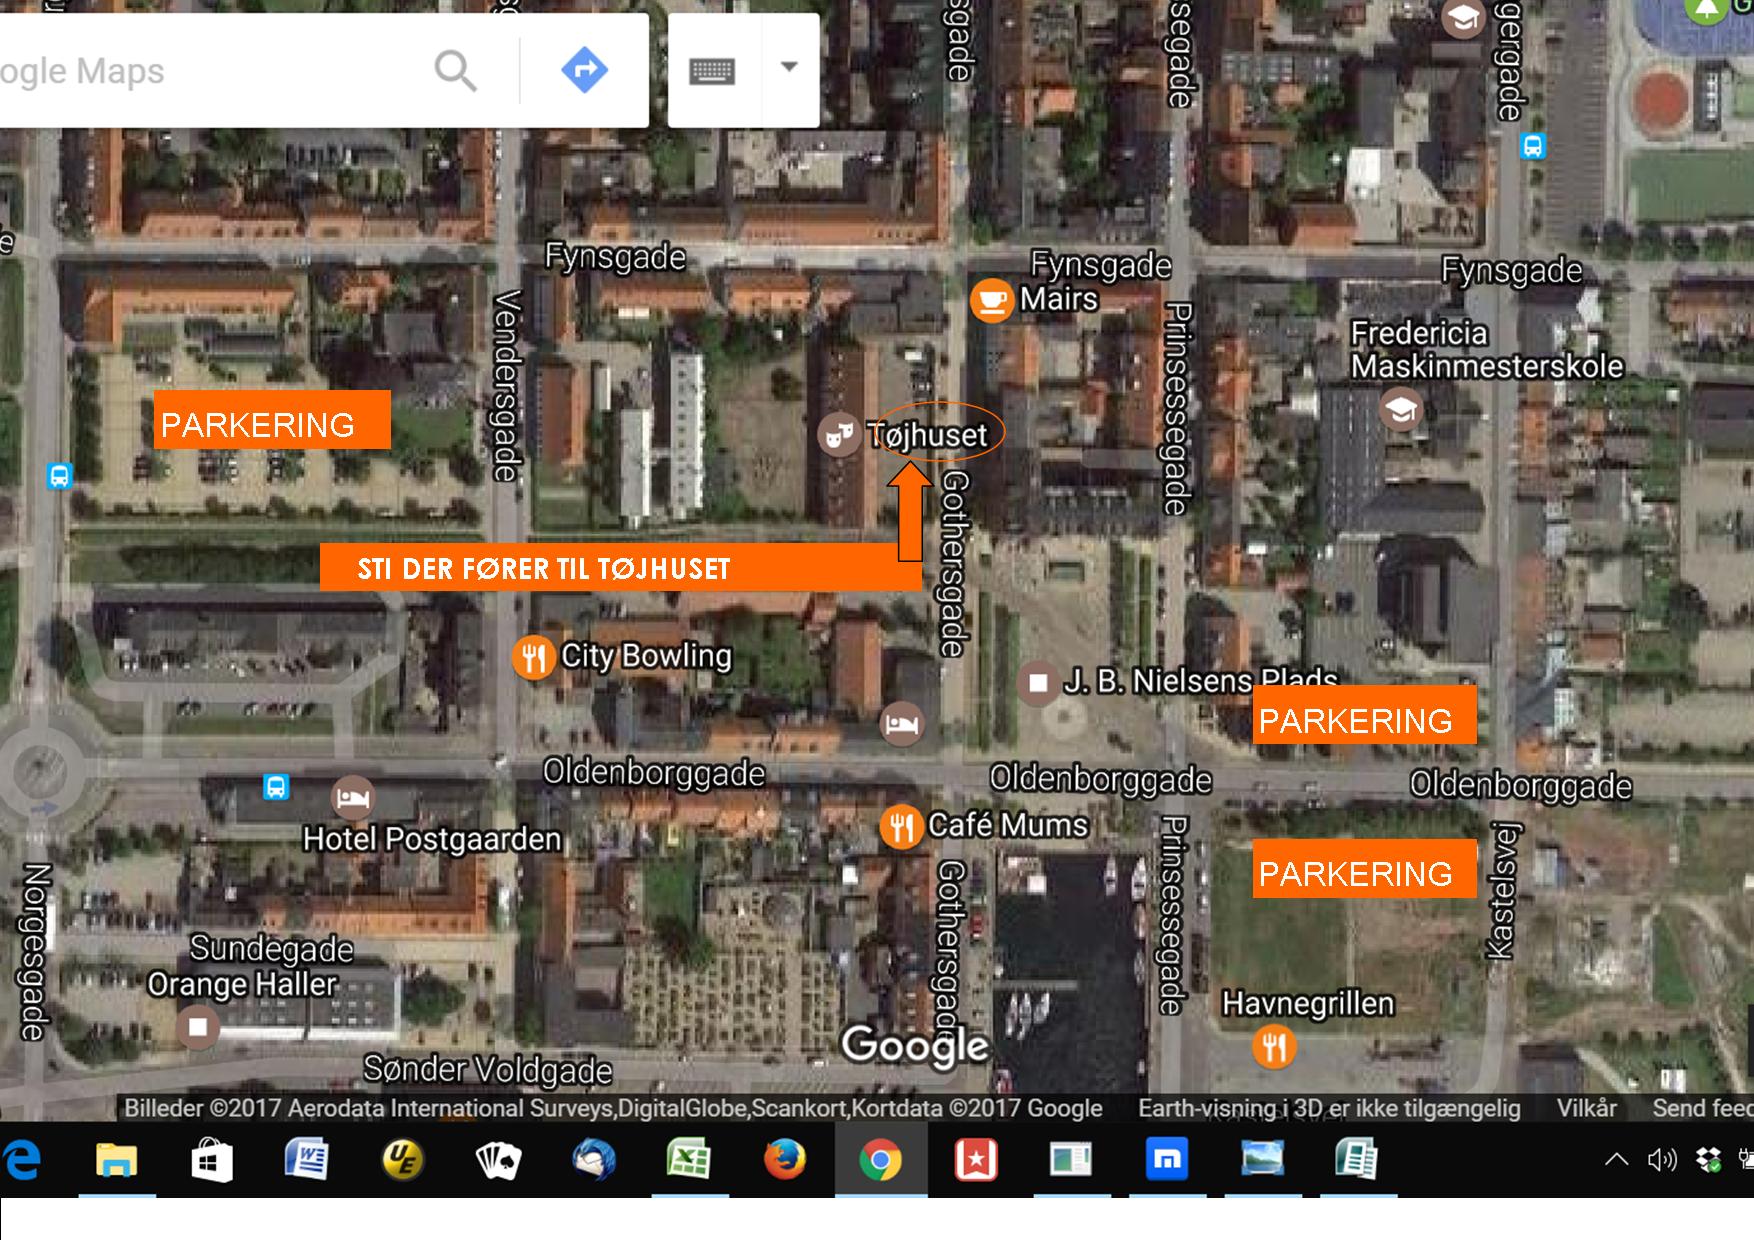Select the Sundegade Orange Haller marker
The height and width of the screenshot is (1240, 1754).
[198, 1027]
